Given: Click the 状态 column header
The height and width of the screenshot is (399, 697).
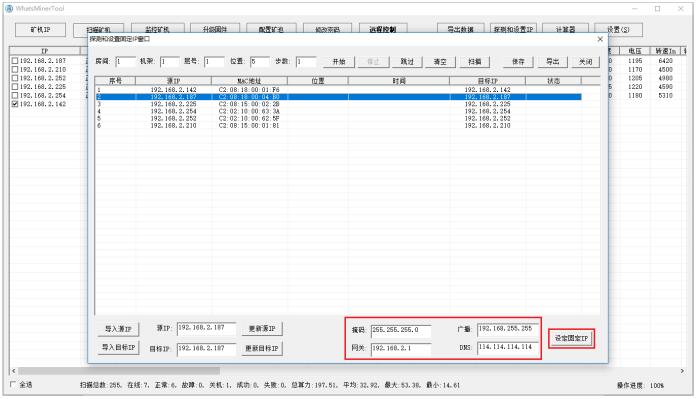Looking at the screenshot, I should pyautogui.click(x=553, y=81).
